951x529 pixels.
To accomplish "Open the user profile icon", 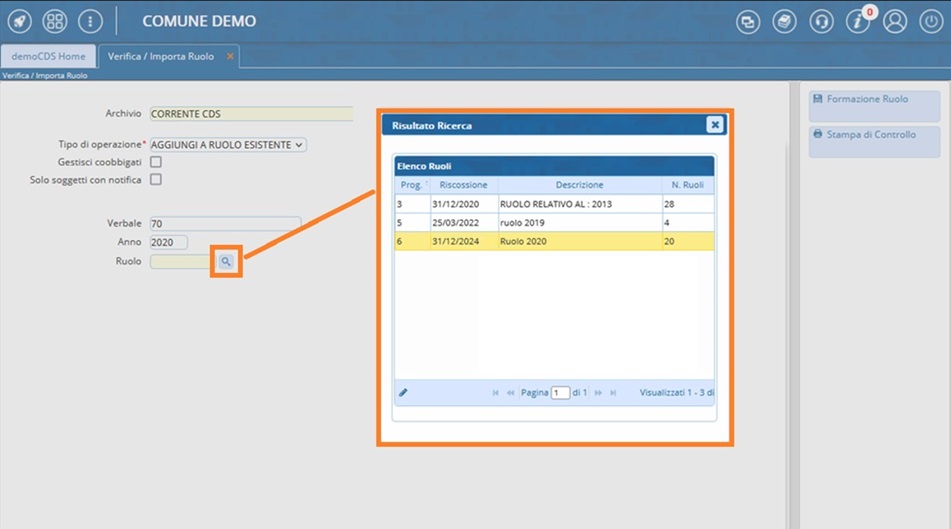I will point(894,21).
